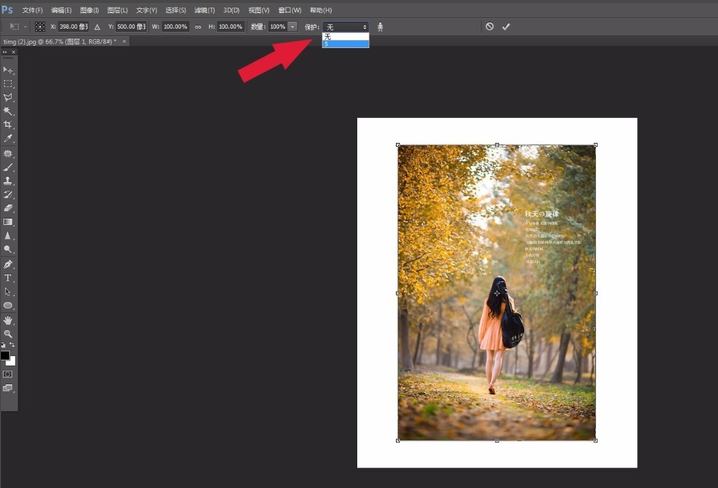Choose option "5" in the 保护 list
The width and height of the screenshot is (718, 488).
tap(345, 44)
